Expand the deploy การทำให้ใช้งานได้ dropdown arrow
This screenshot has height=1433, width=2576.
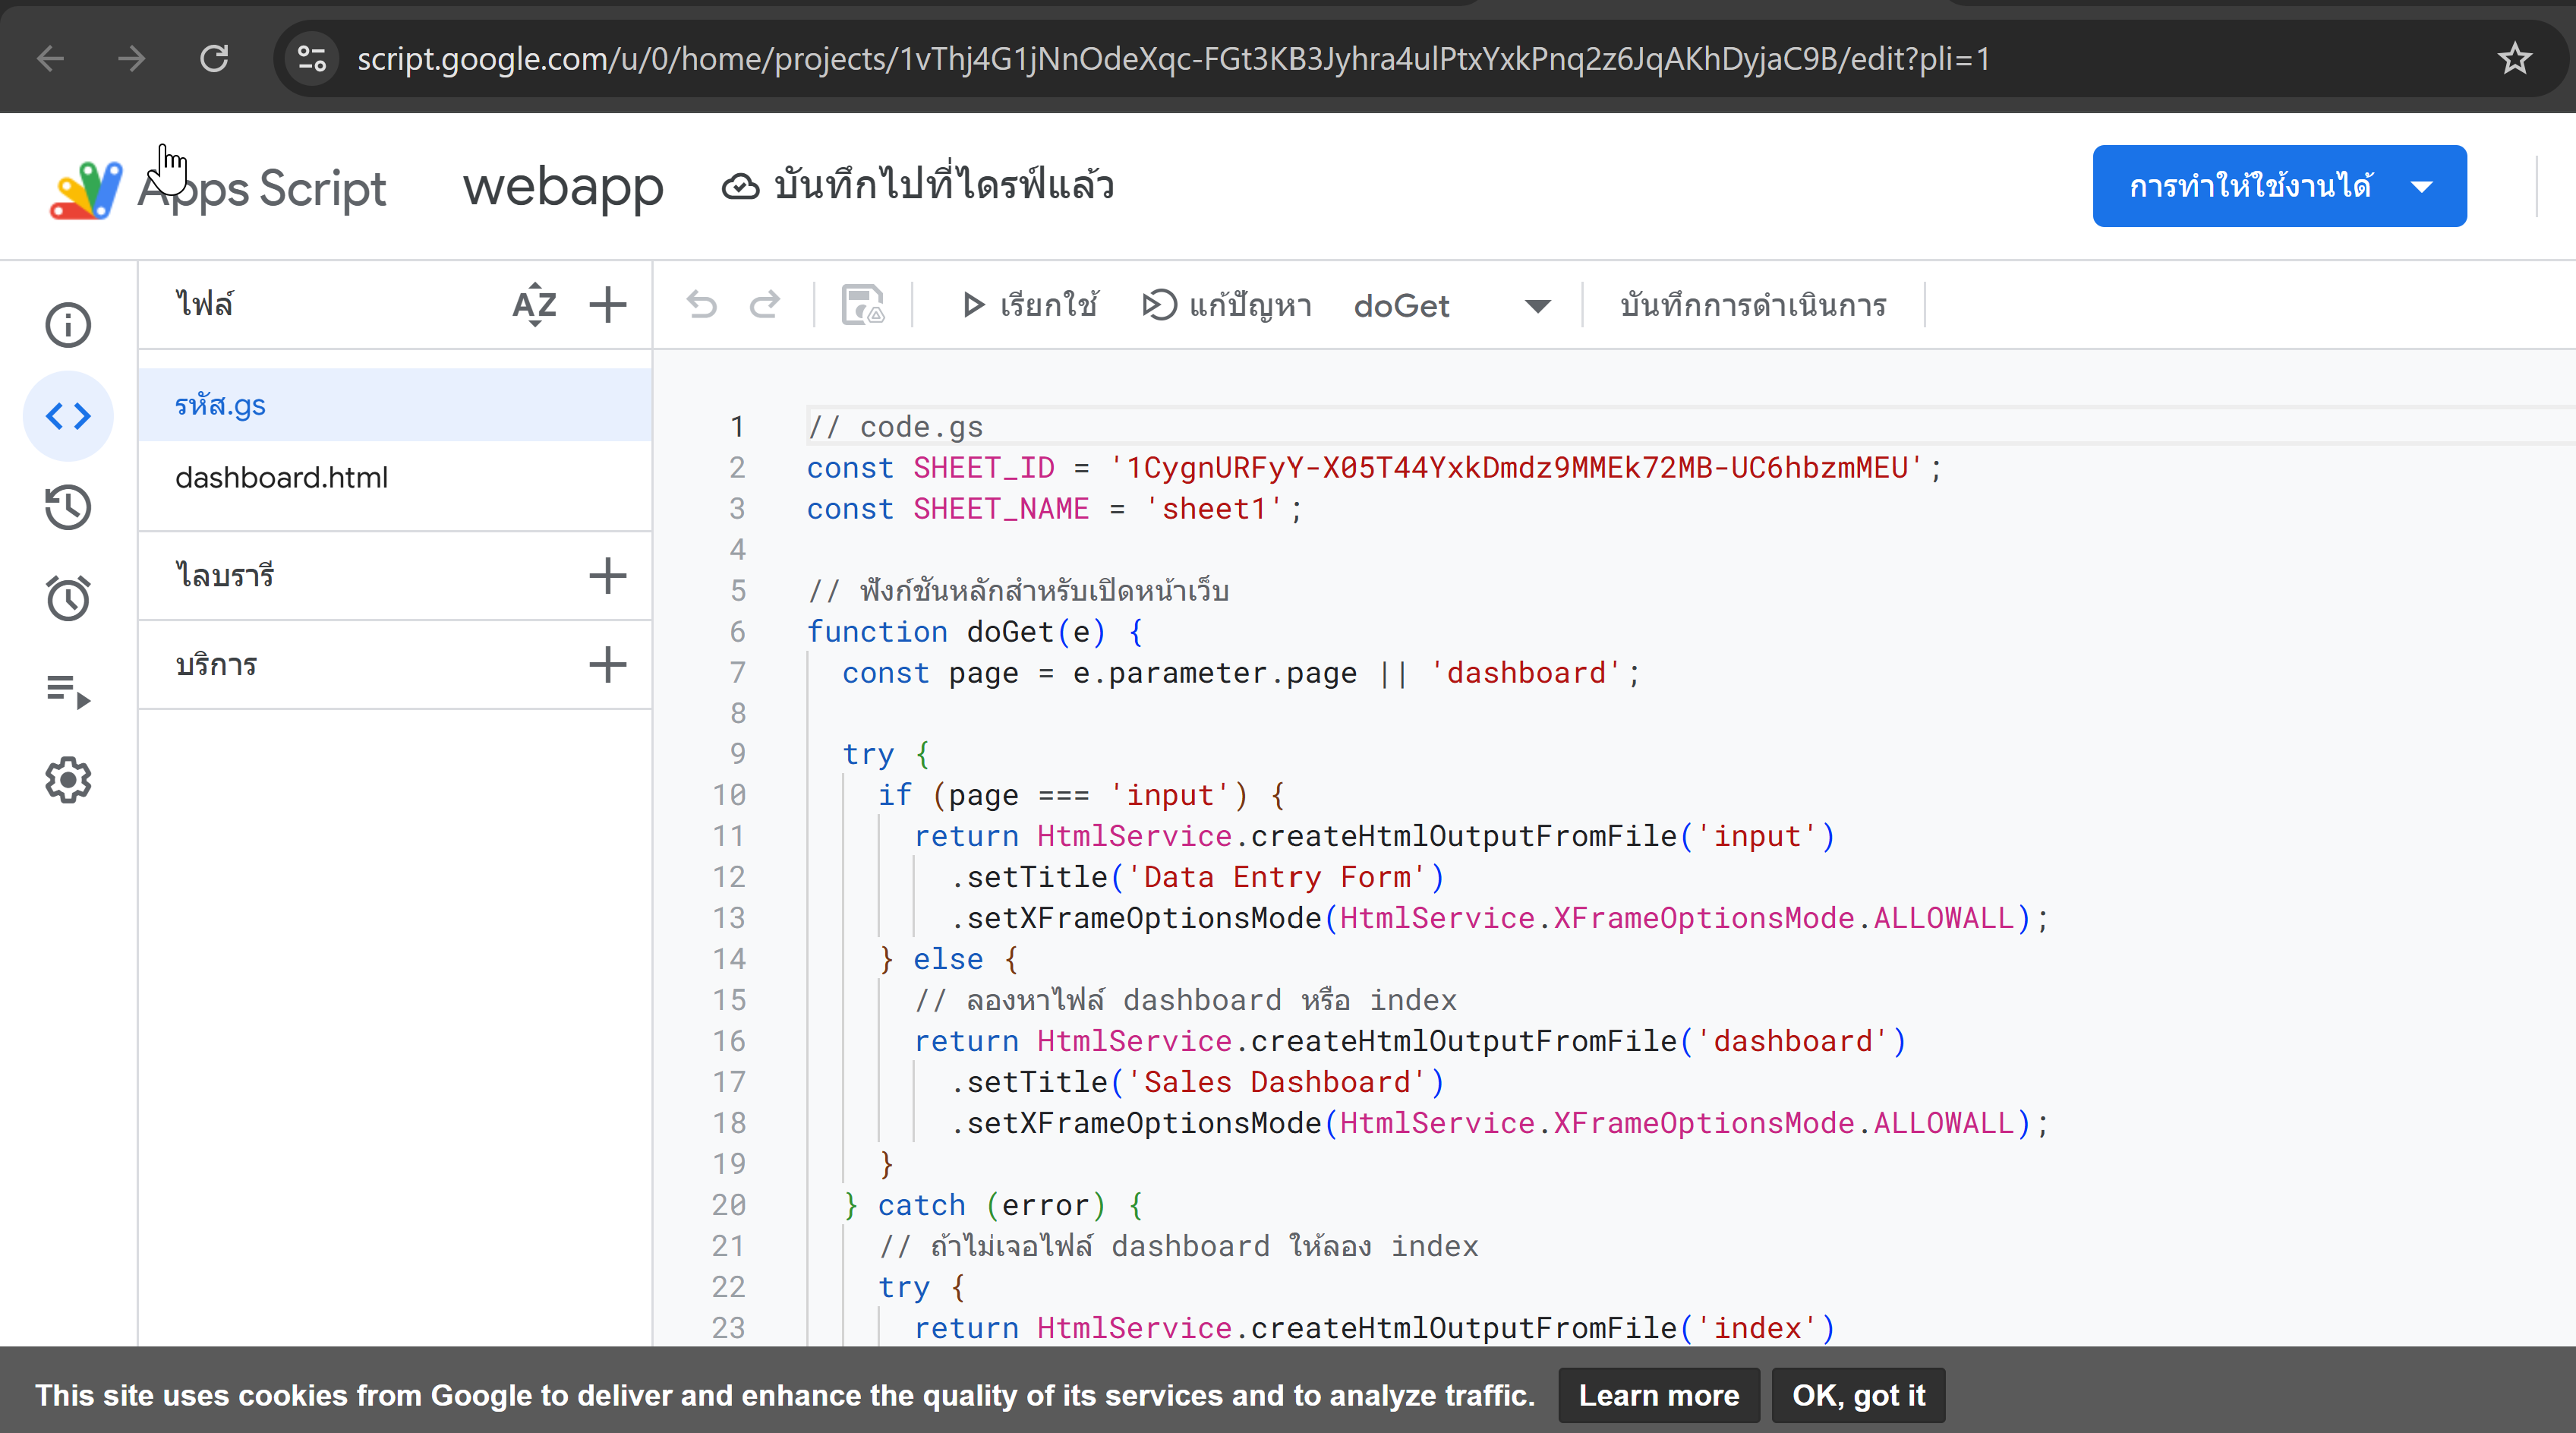(2423, 186)
